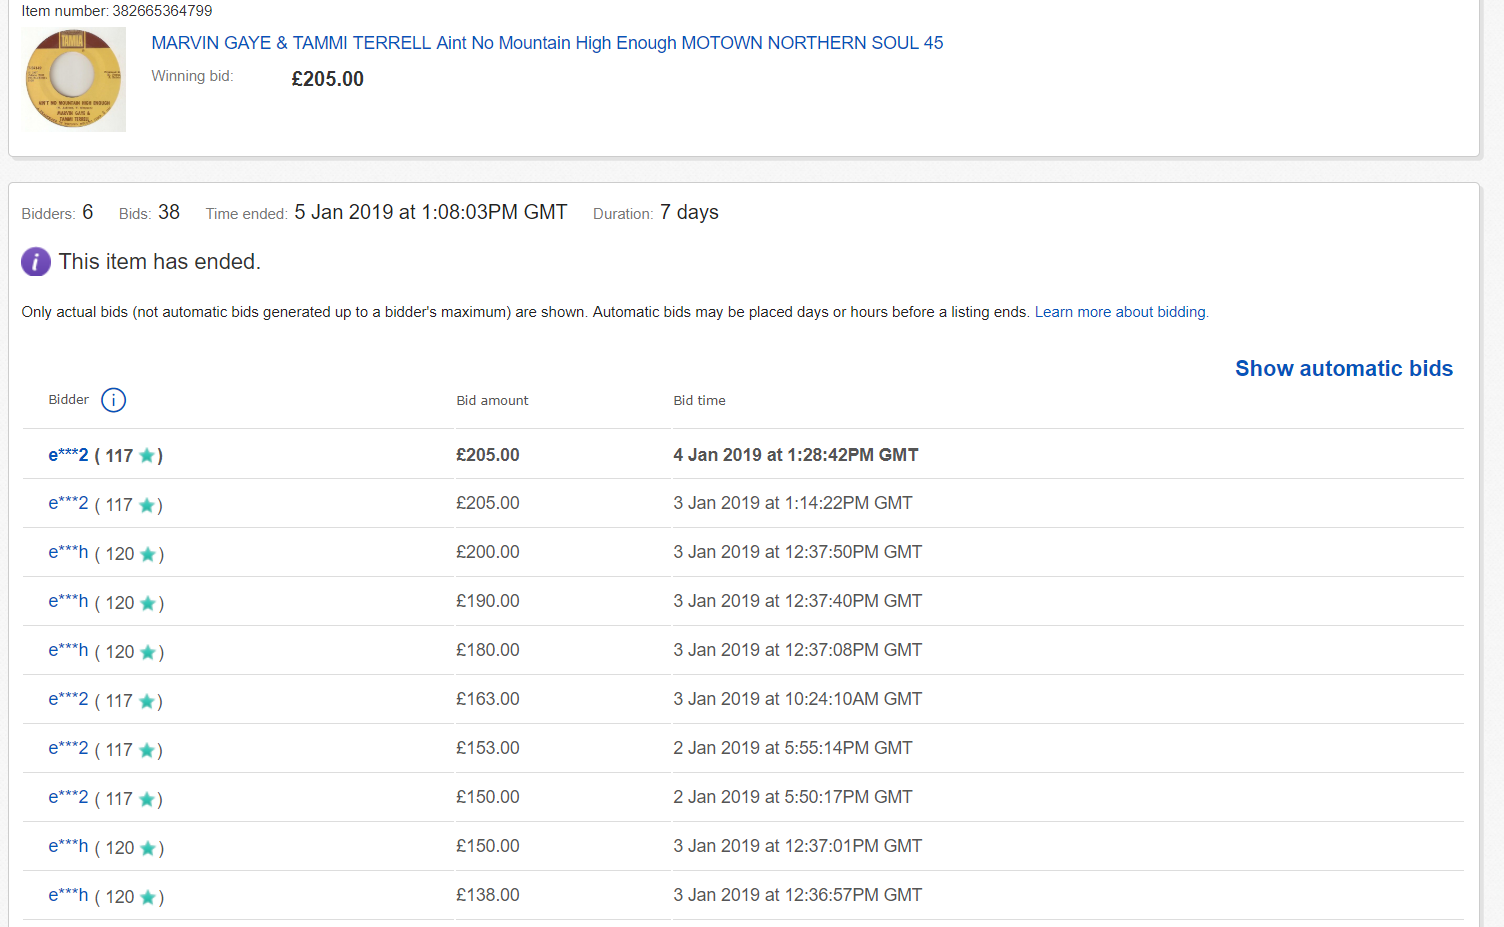Open the Marvin Gaye record thumbnail
Viewport: 1504px width, 927px height.
coord(74,79)
